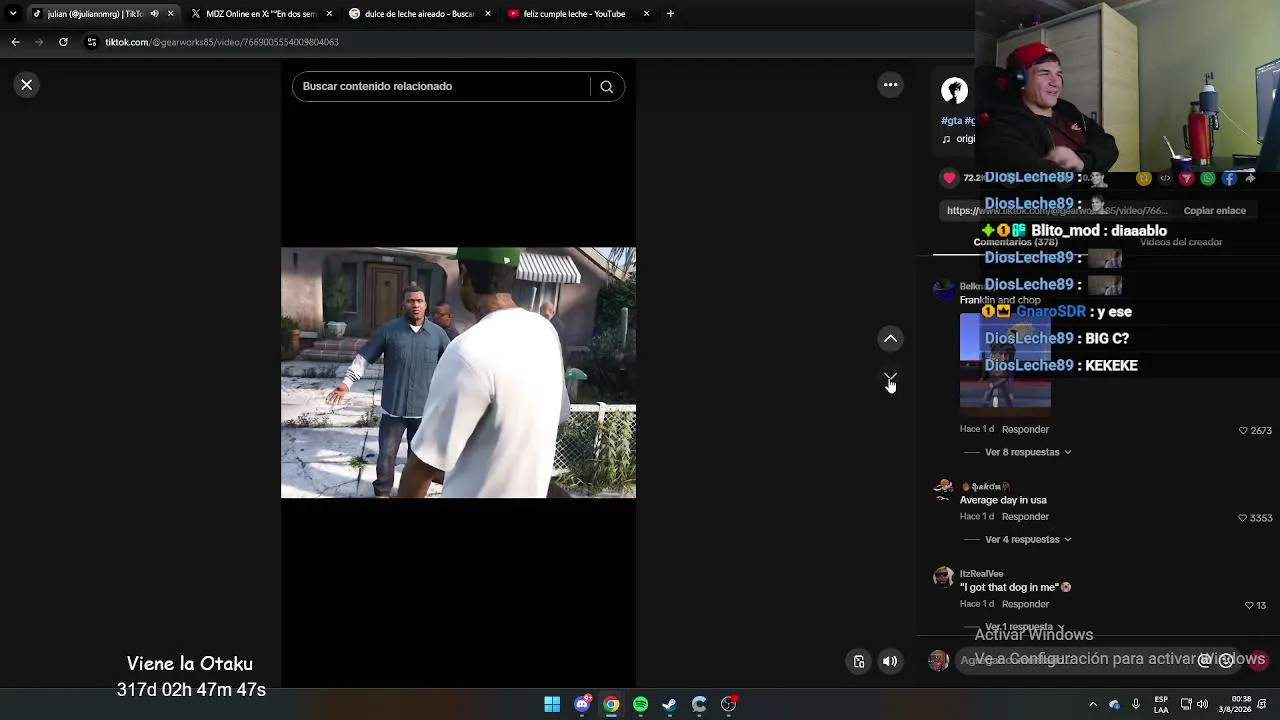Click the microphone tray icon

click(1135, 704)
